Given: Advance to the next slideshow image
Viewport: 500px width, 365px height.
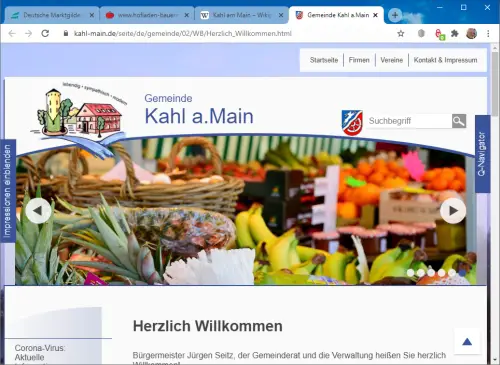Looking at the screenshot, I should pyautogui.click(x=453, y=211).
